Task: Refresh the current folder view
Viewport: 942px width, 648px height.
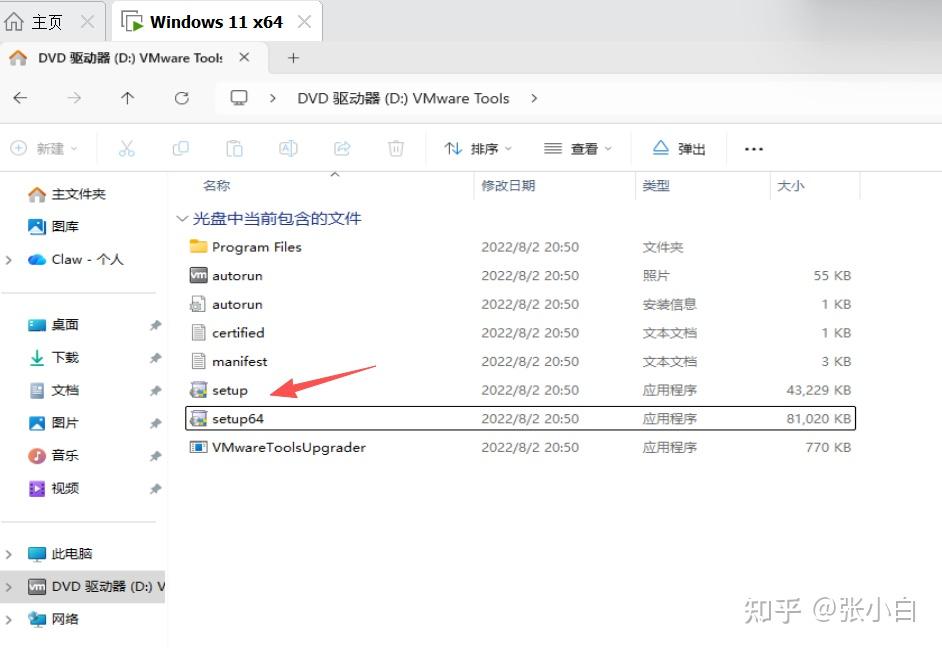Action: [x=181, y=98]
